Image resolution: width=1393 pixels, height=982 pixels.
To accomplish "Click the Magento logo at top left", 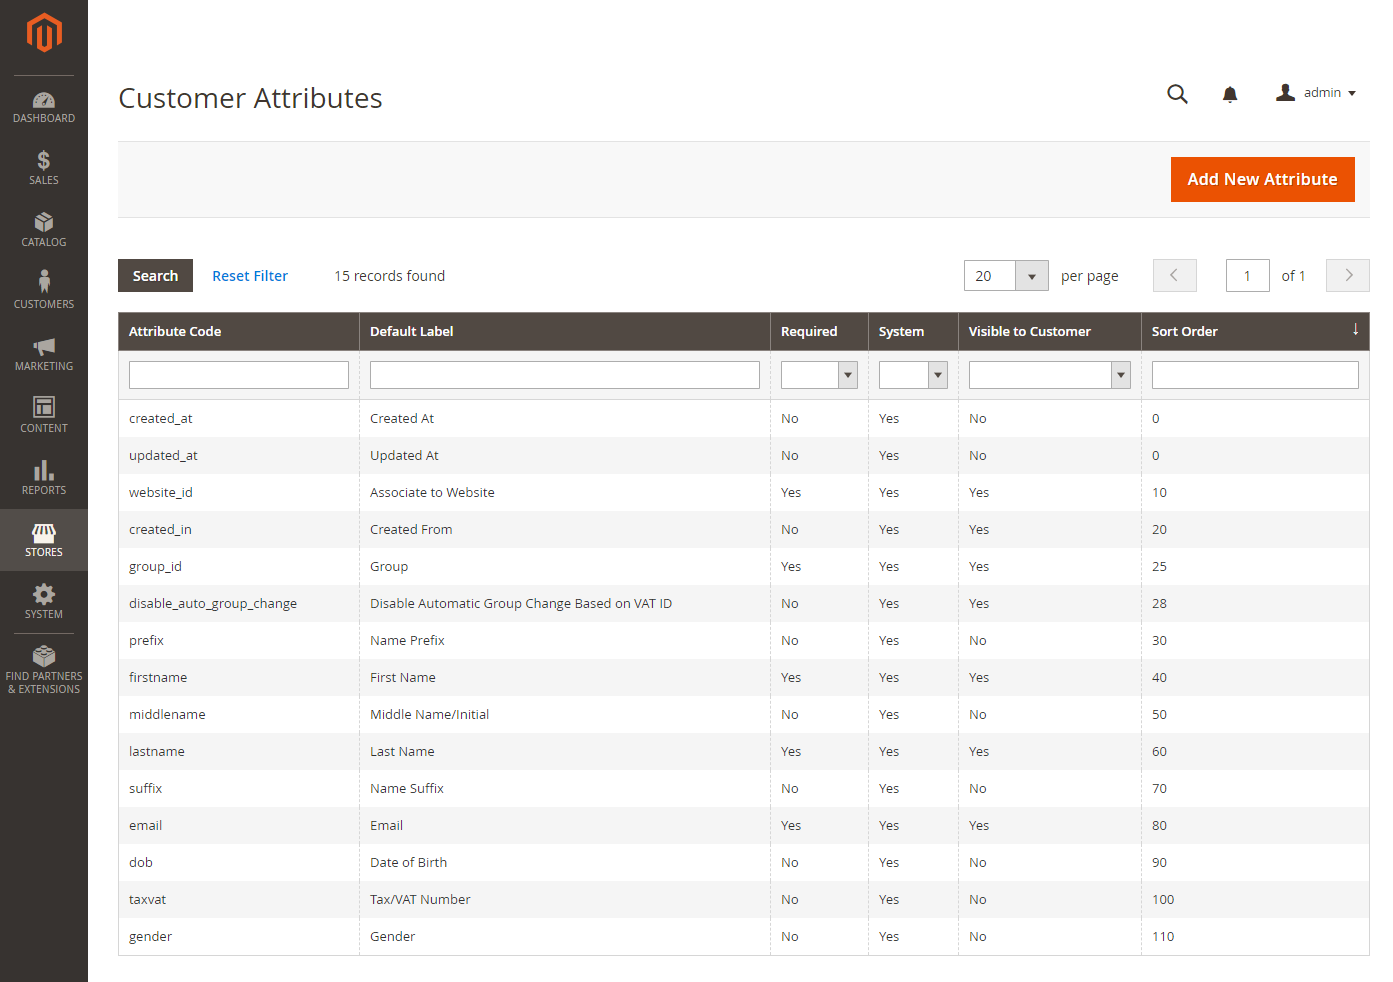I will 43,33.
